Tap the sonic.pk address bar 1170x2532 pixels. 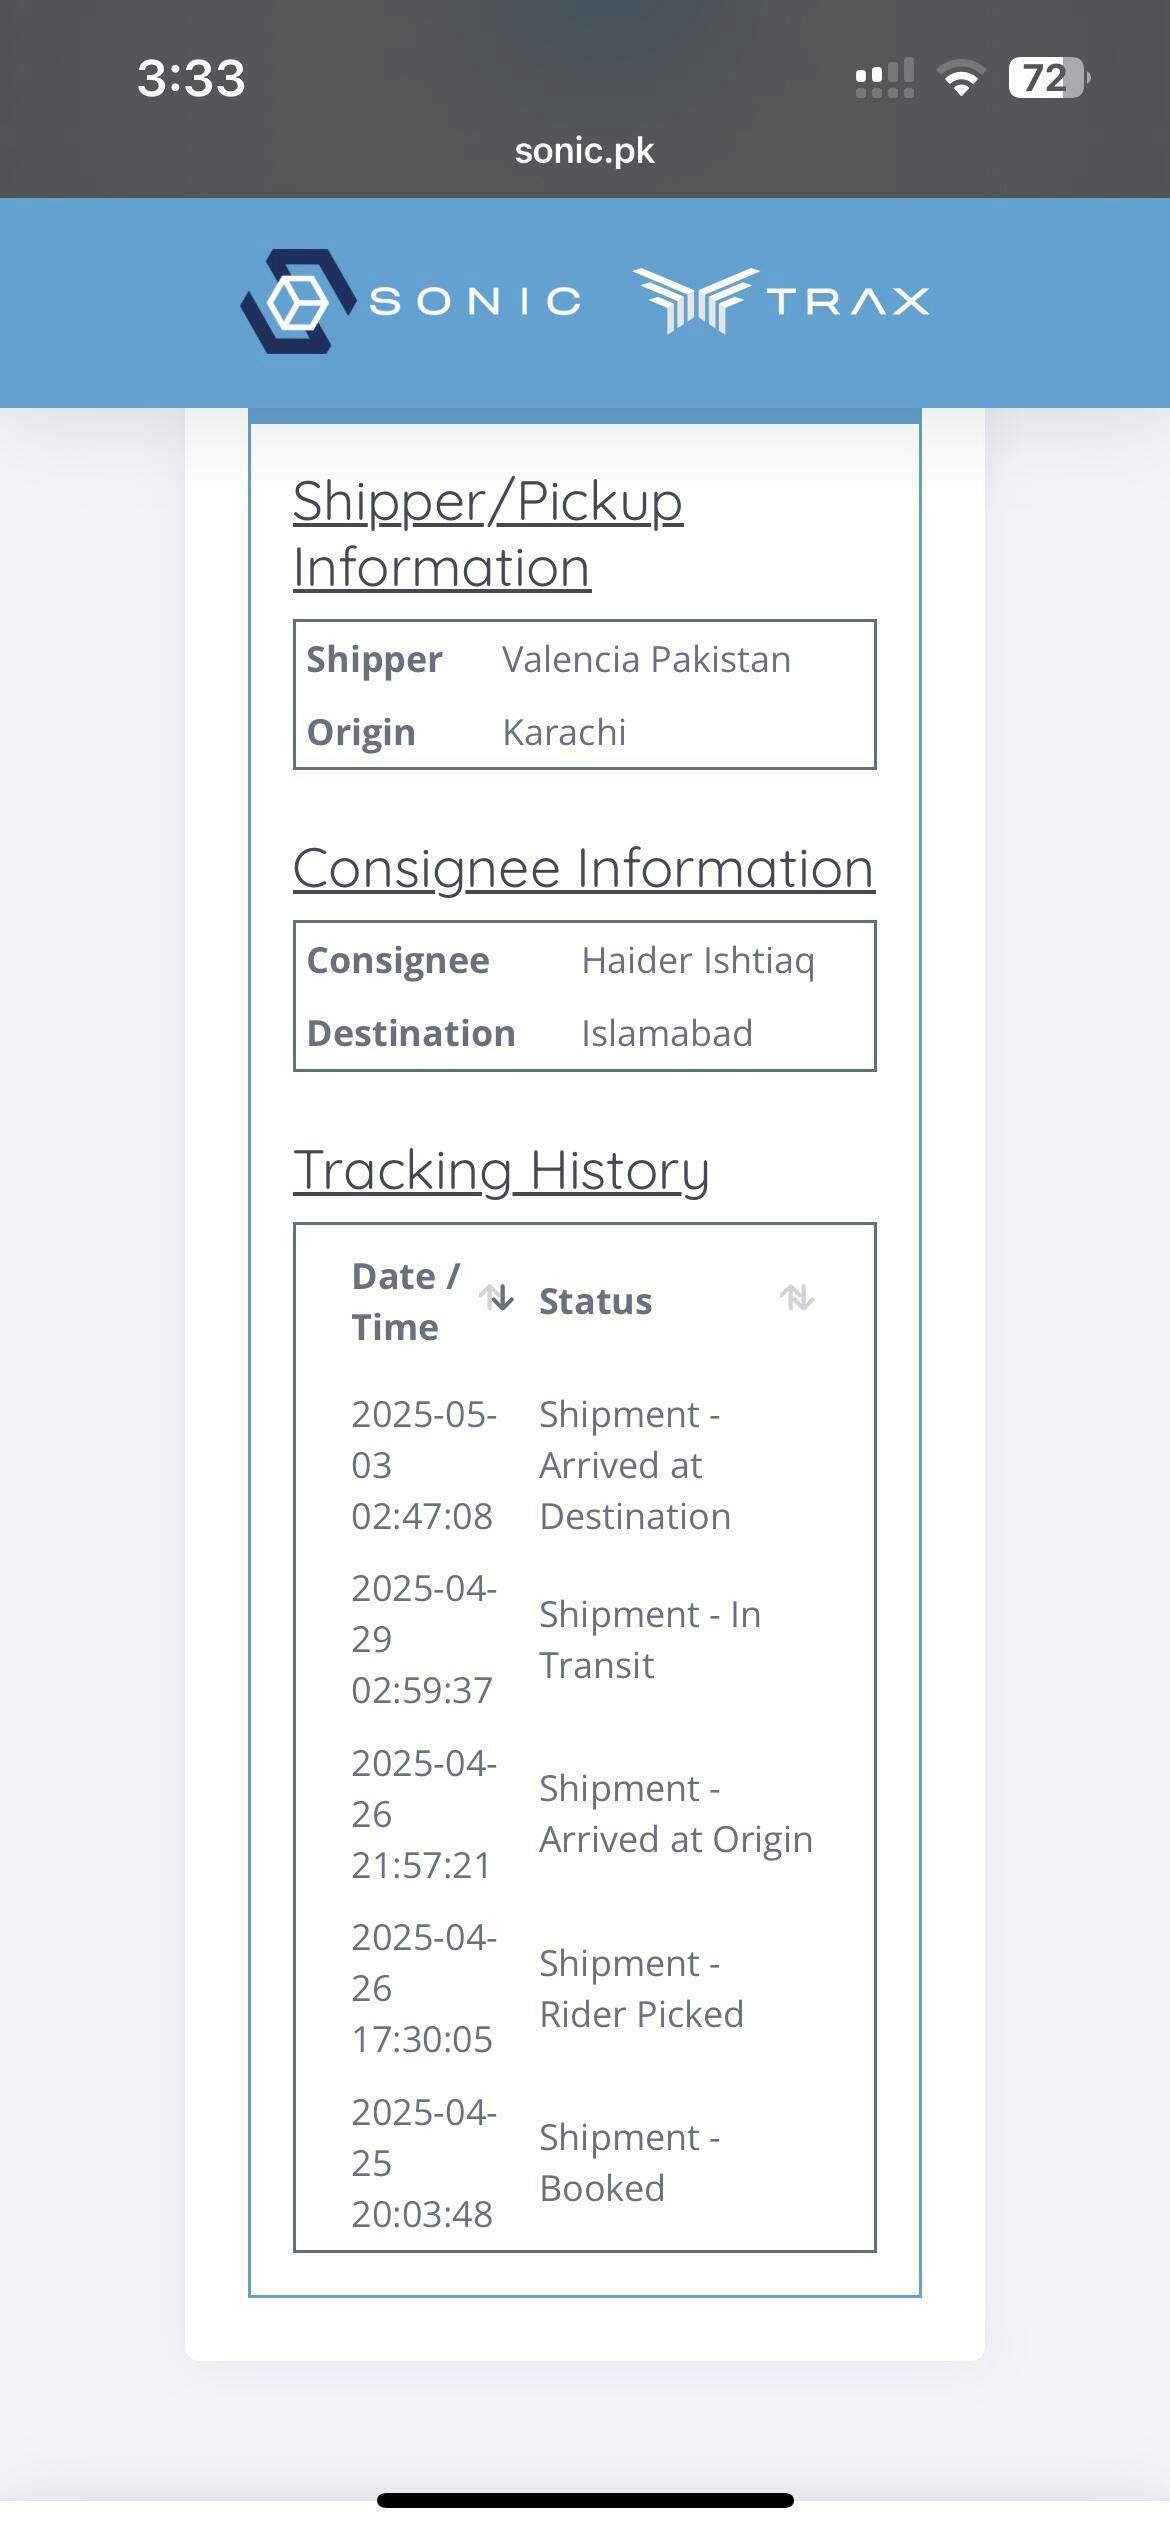coord(584,151)
